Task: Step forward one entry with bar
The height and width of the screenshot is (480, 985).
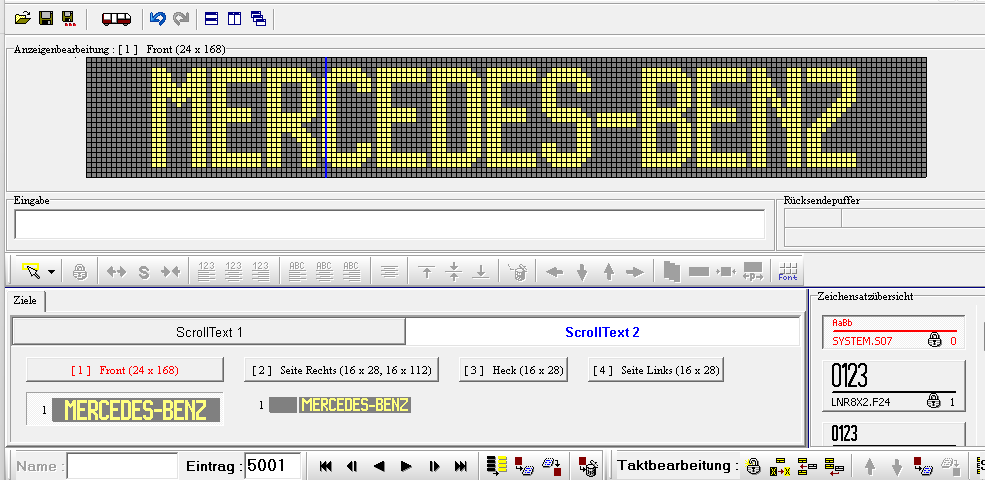Action: click(x=433, y=466)
